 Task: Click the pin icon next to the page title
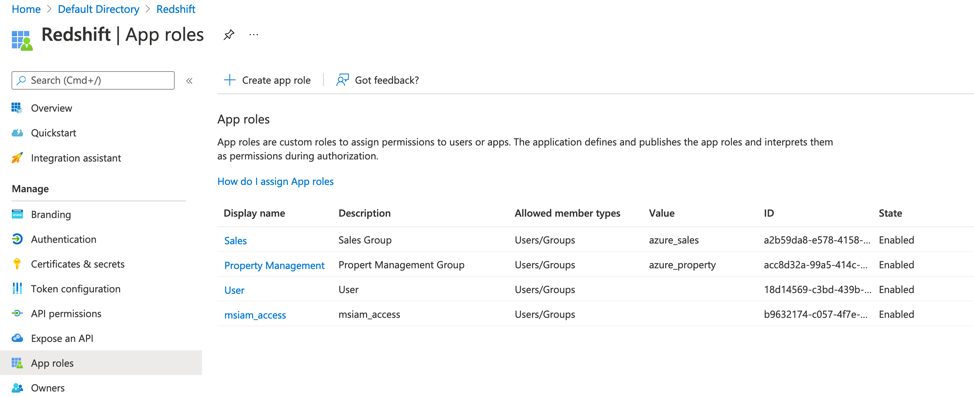(x=229, y=35)
